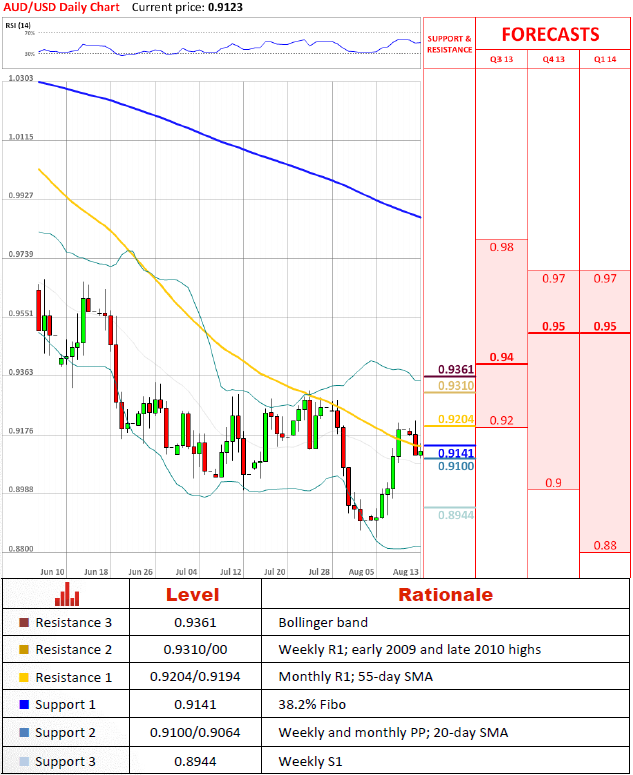Click the Aug 13 date axis label

pyautogui.click(x=406, y=572)
